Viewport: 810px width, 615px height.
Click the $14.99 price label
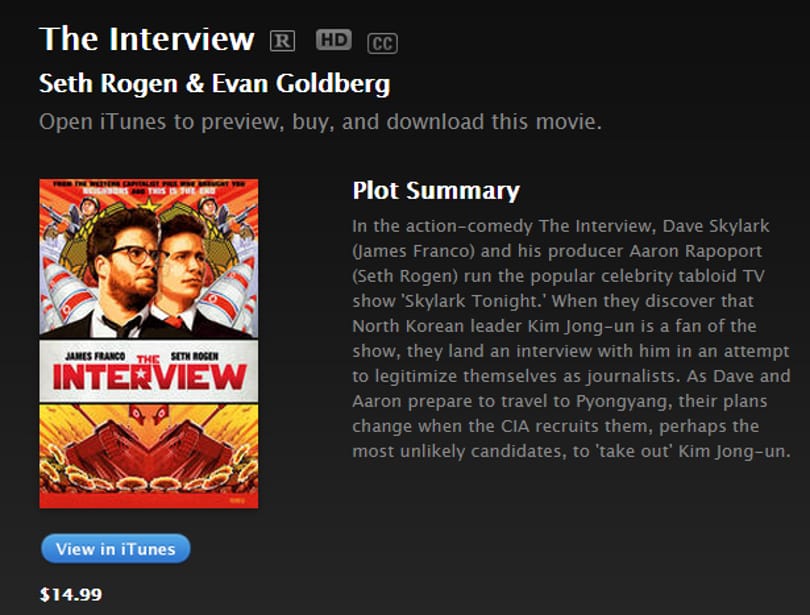coord(71,594)
